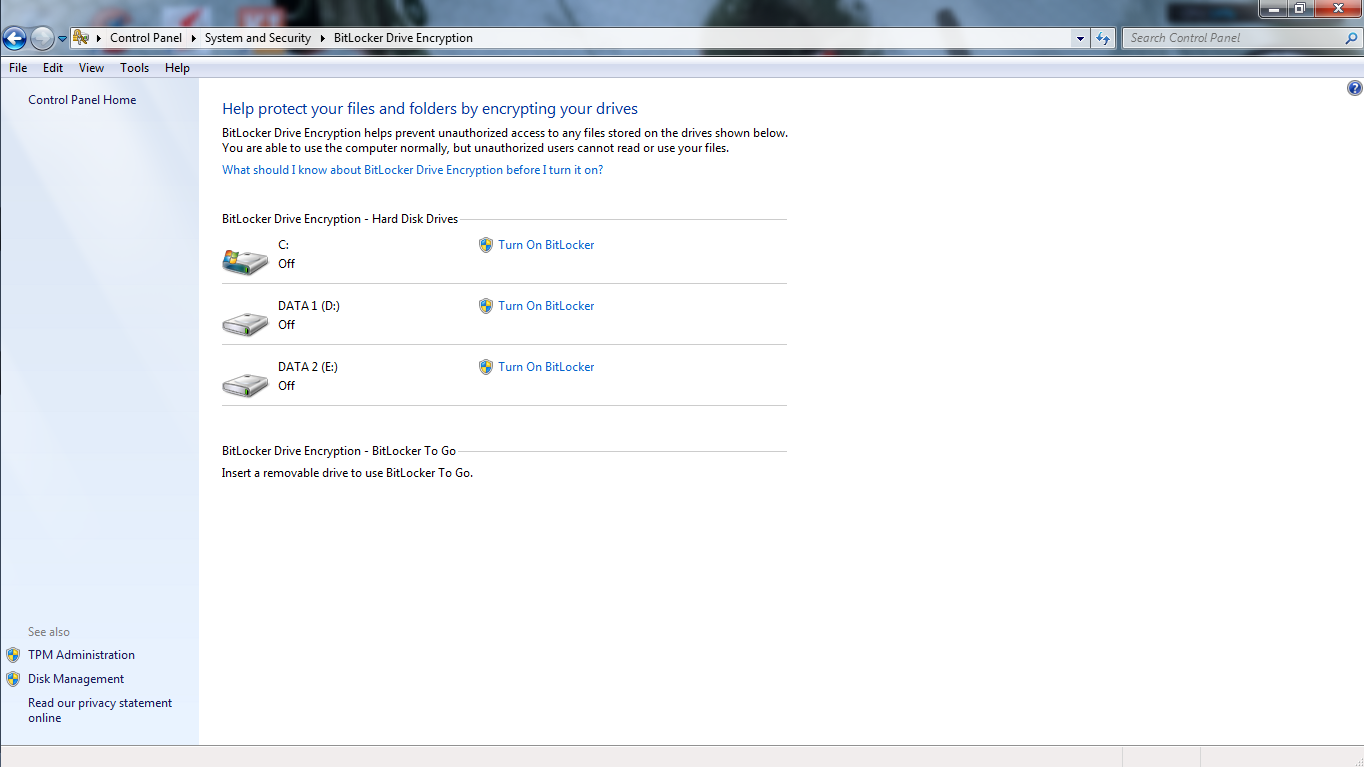Click the DATA 2 (E:) label text
This screenshot has height=767, width=1364.
(308, 367)
